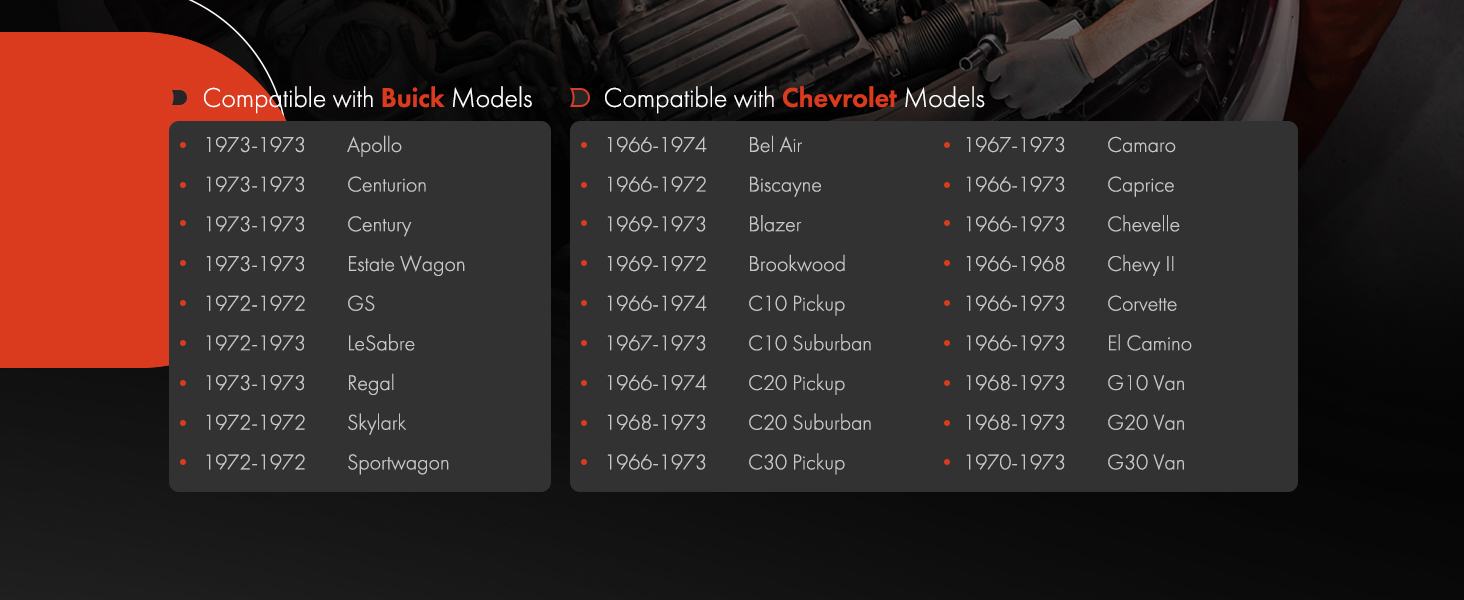Image resolution: width=1464 pixels, height=600 pixels.
Task: Click the 1970-1973 year range for G30 Van
Action: pyautogui.click(x=1015, y=463)
